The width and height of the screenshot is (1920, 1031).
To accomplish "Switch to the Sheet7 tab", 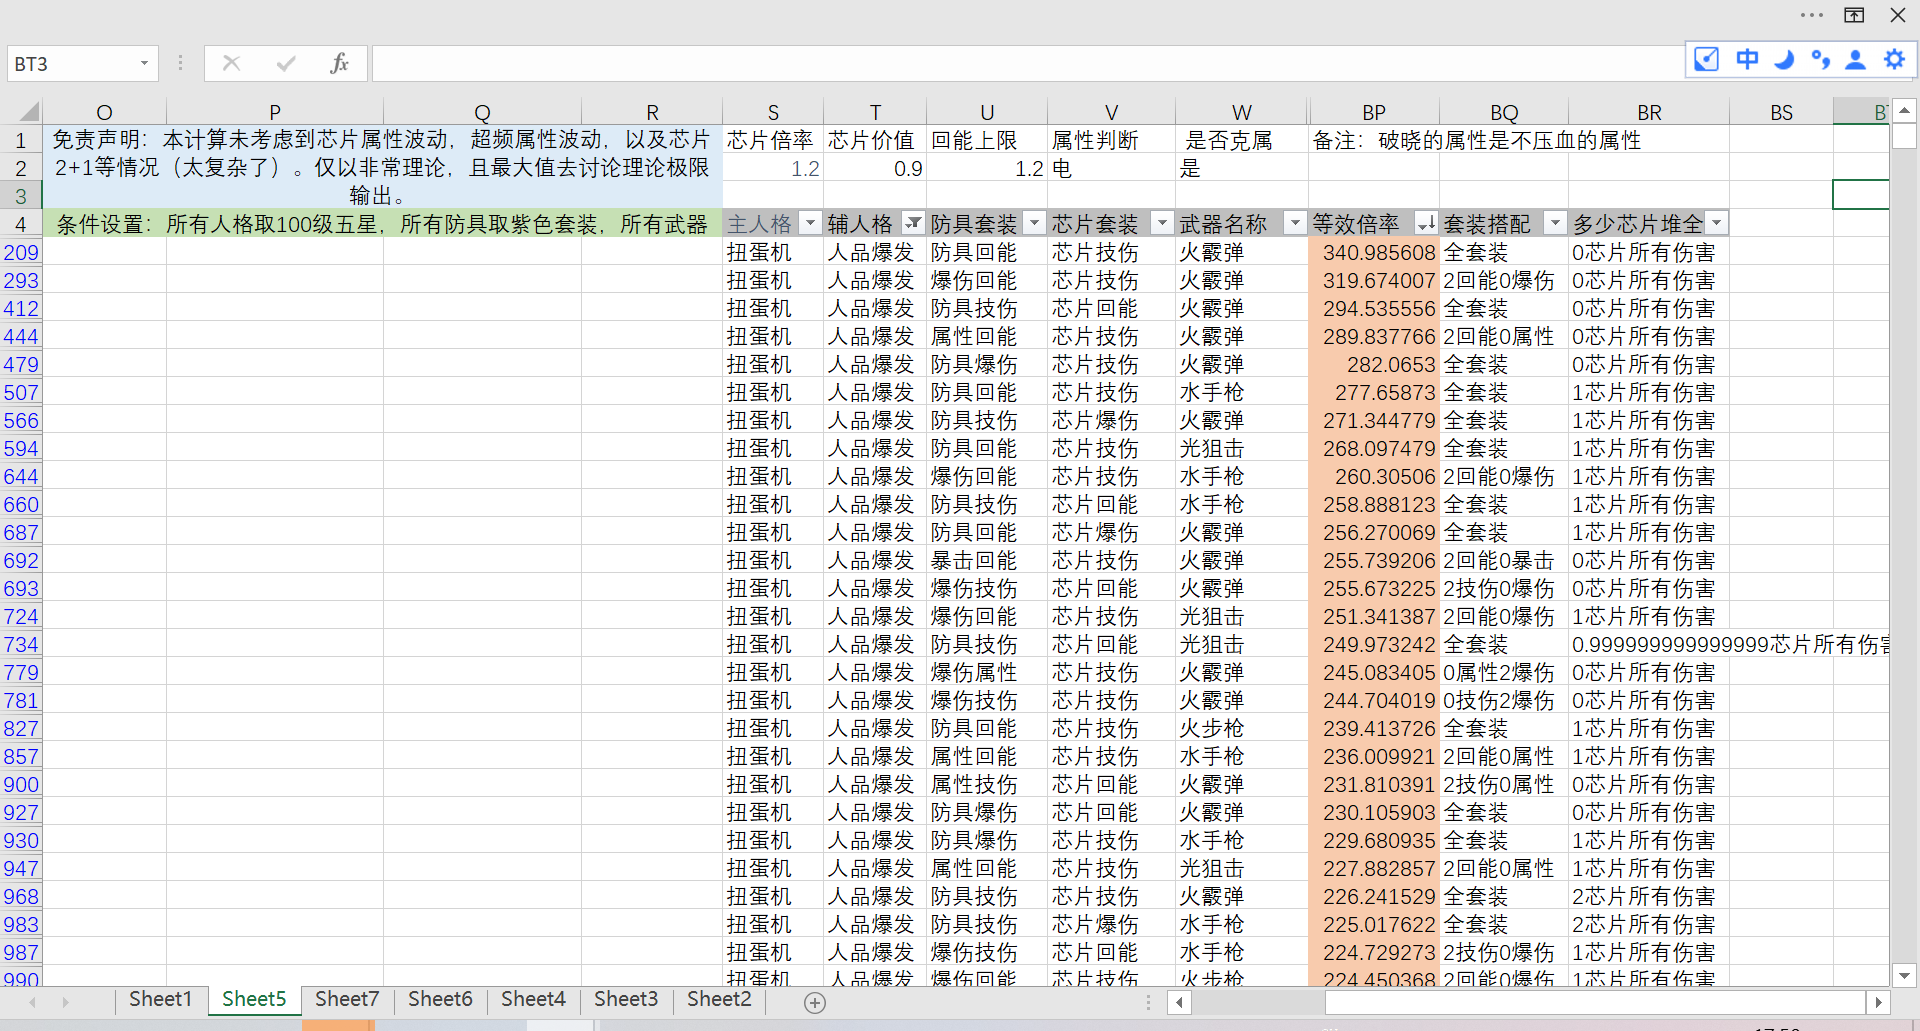I will [x=347, y=999].
